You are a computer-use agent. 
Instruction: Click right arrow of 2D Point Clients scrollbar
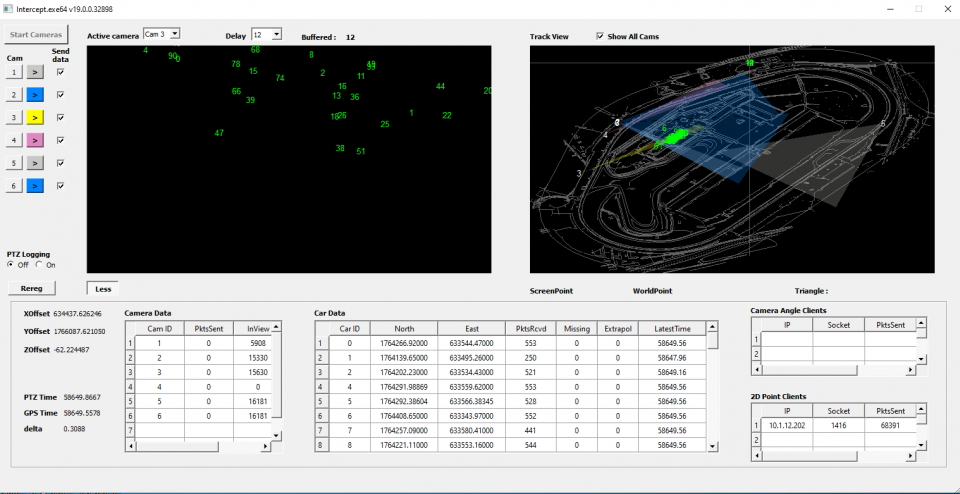point(910,456)
